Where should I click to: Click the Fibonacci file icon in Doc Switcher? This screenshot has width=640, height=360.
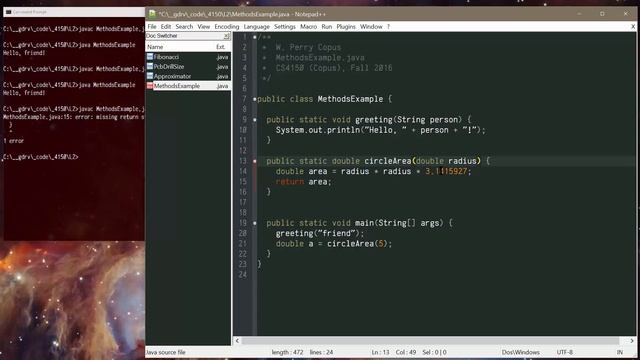coord(150,57)
